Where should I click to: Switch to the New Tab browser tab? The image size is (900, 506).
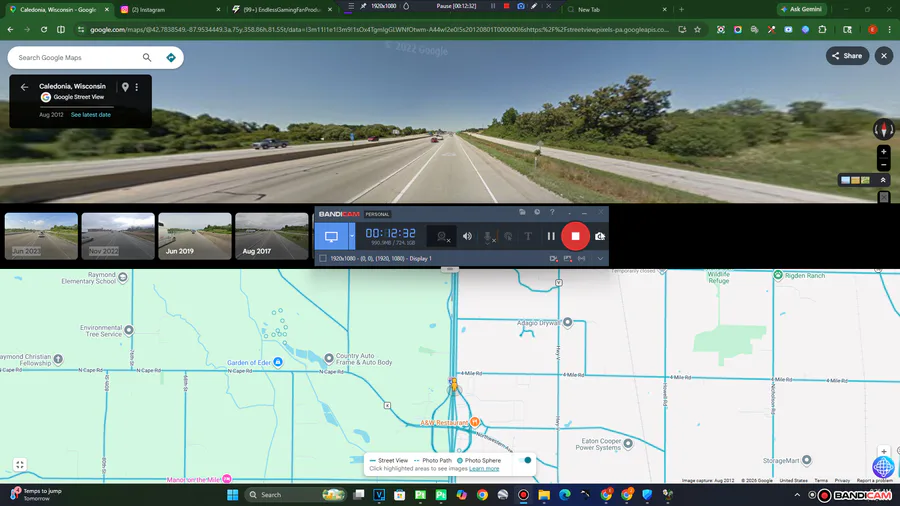(x=616, y=9)
